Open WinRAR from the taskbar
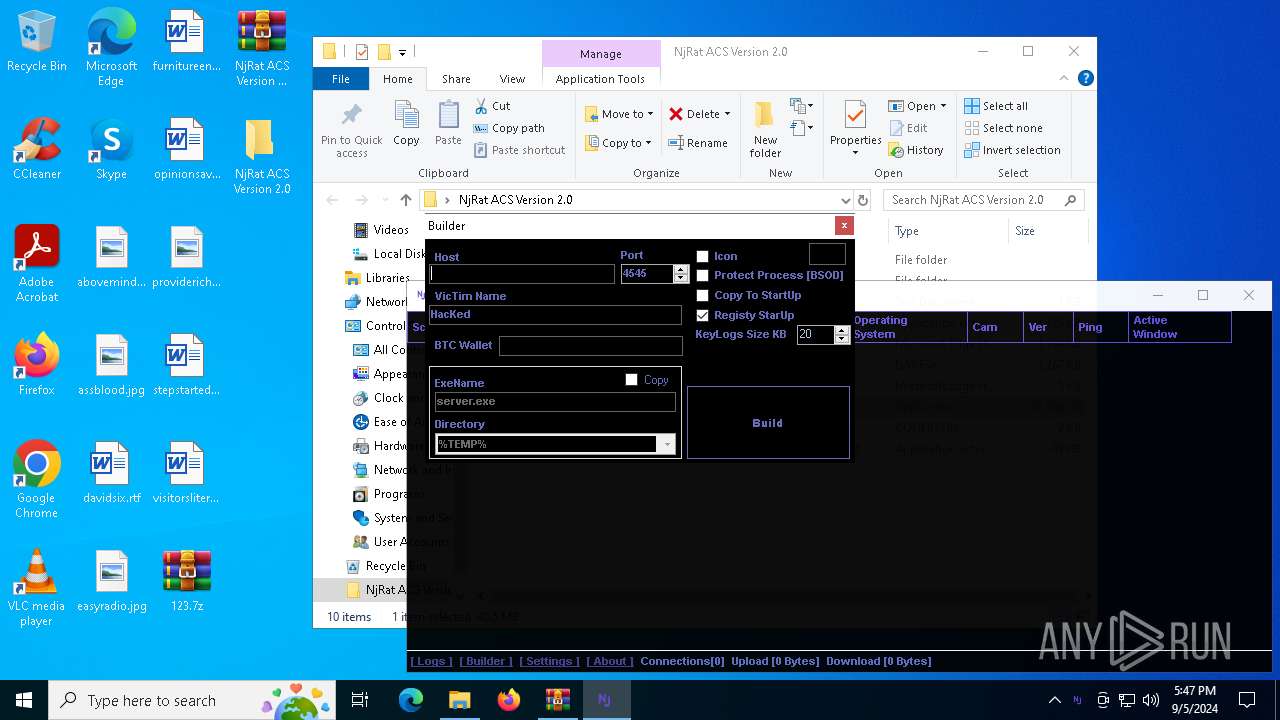 pyautogui.click(x=557, y=700)
